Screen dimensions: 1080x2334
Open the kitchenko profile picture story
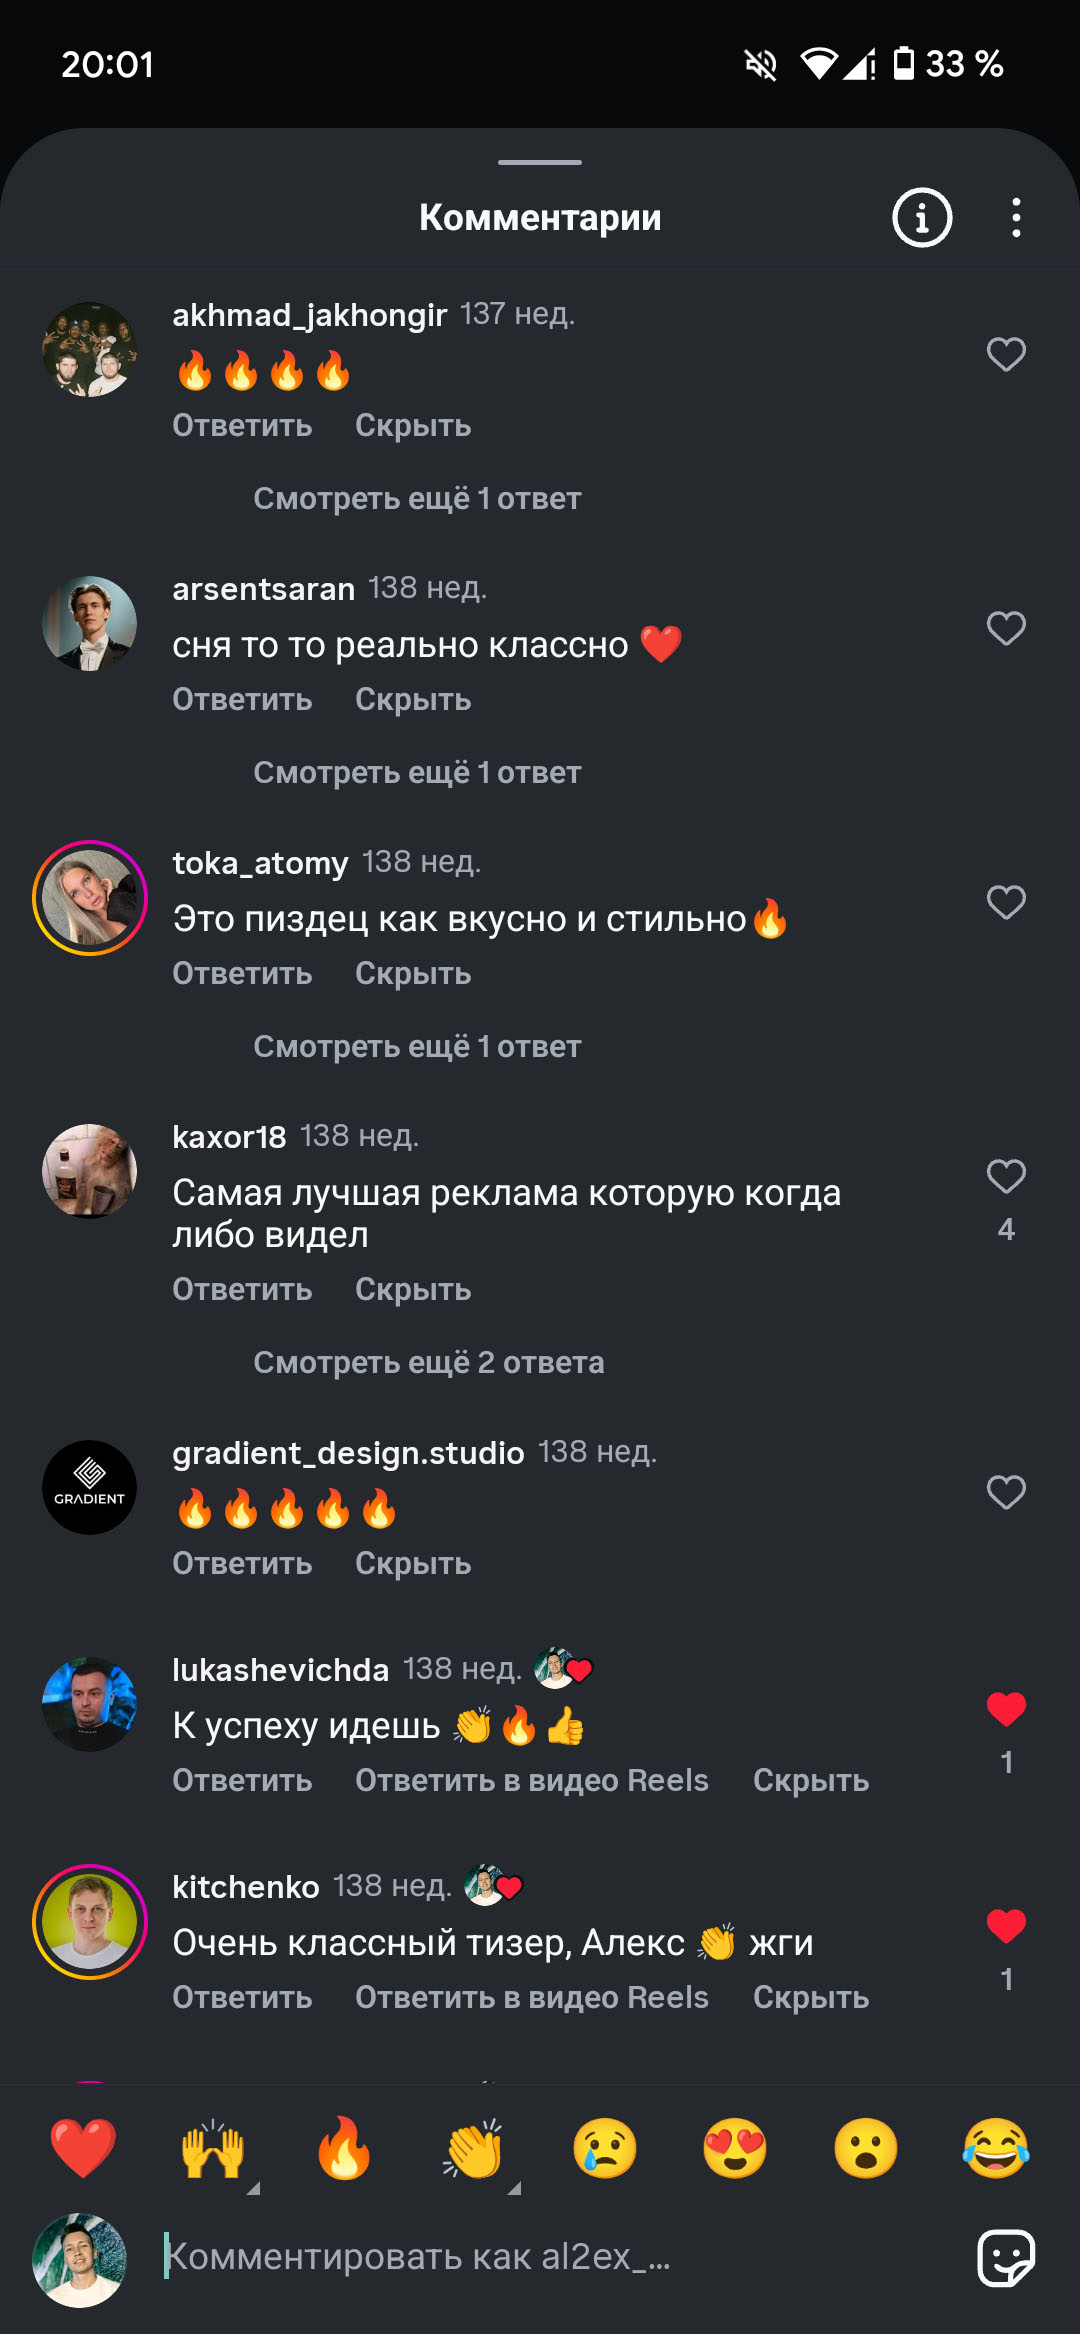pos(90,1921)
